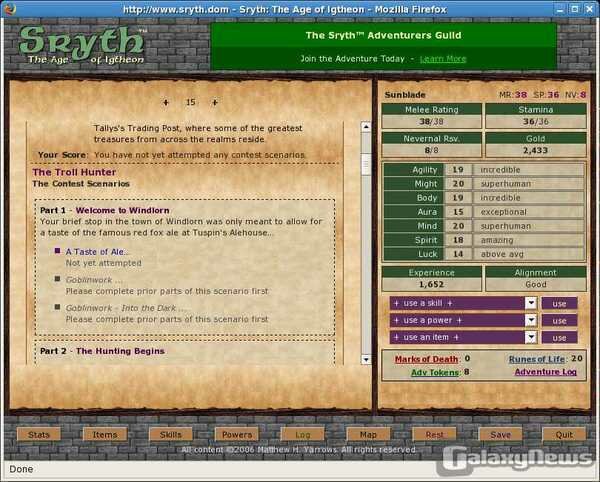Open the Powers menu button
This screenshot has width=600, height=482.
pos(237,435)
